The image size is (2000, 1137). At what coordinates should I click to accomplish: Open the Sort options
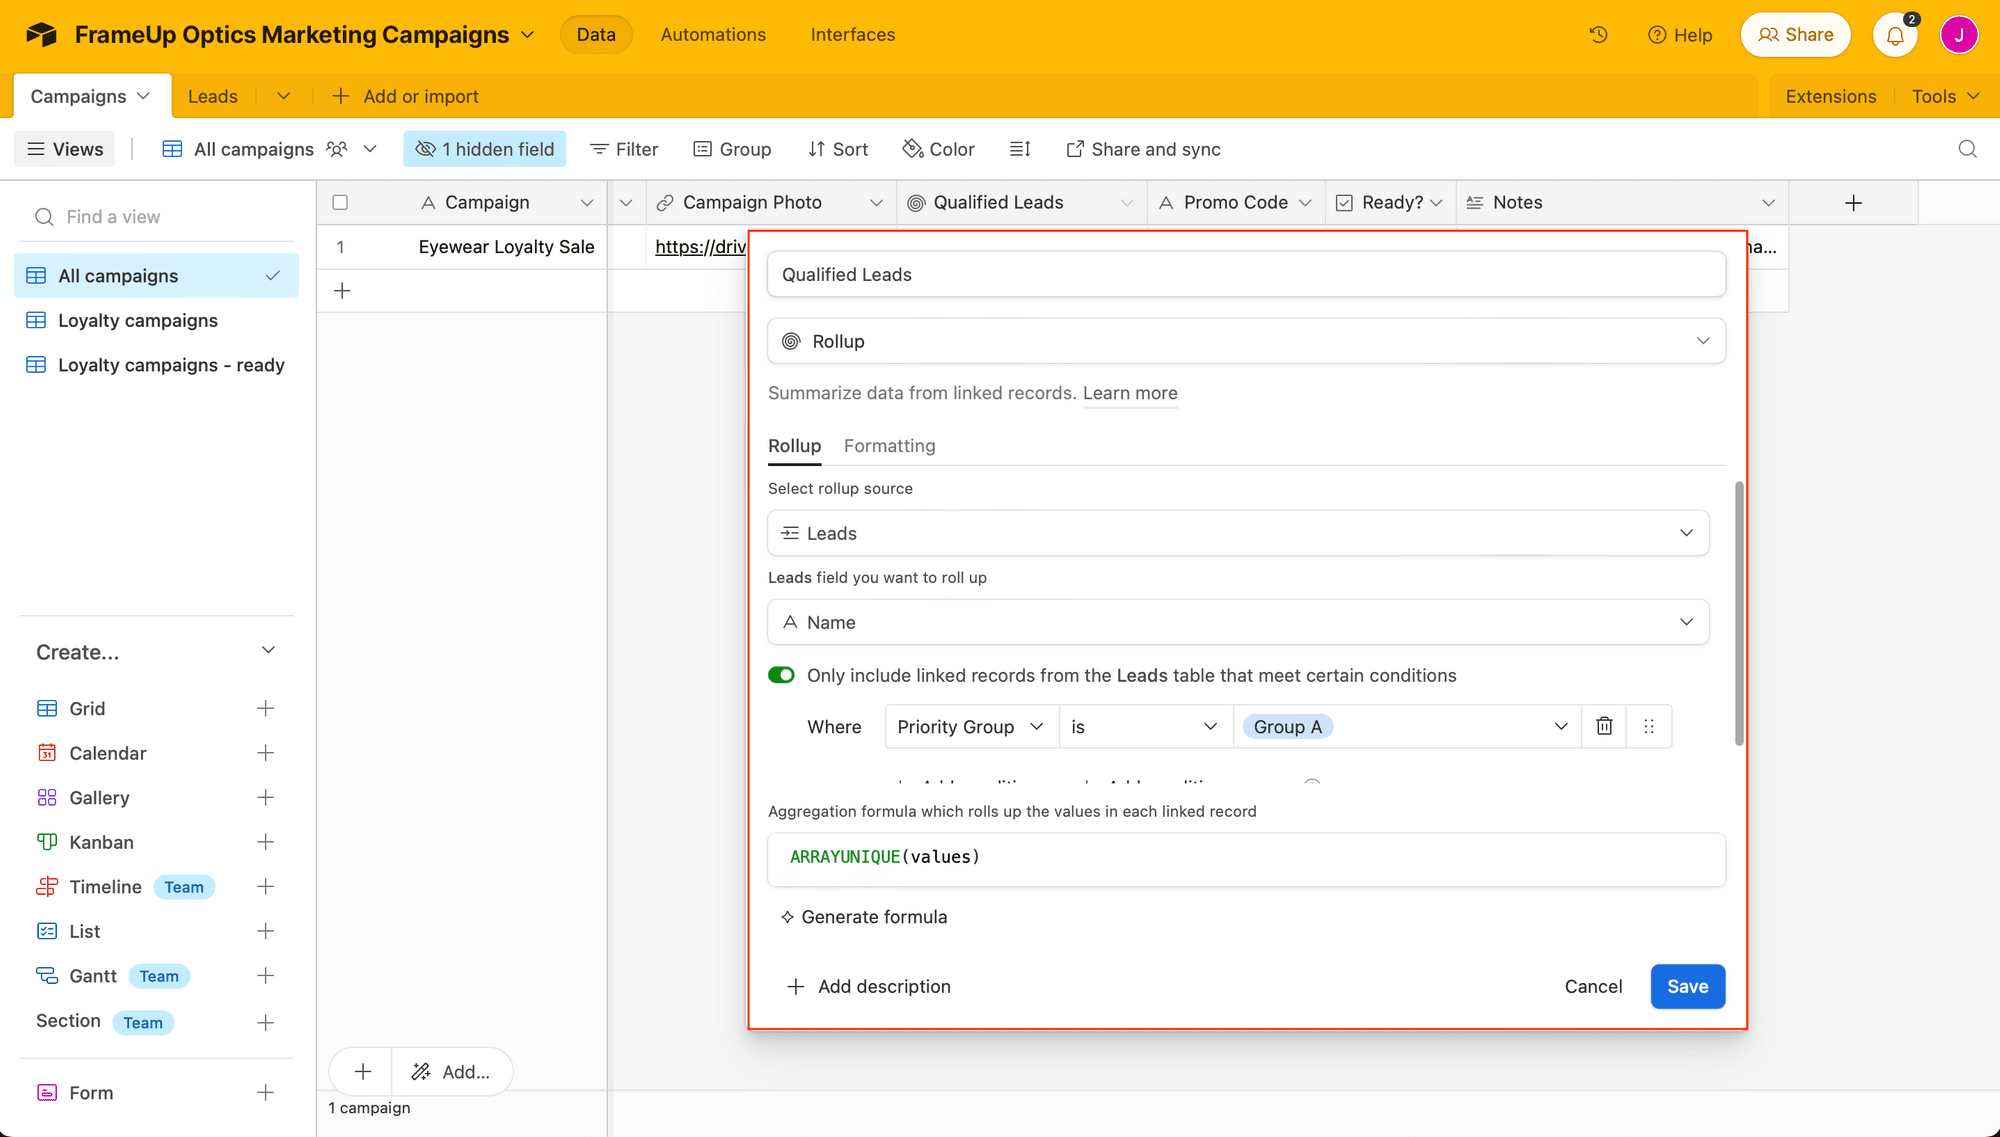(x=838, y=148)
